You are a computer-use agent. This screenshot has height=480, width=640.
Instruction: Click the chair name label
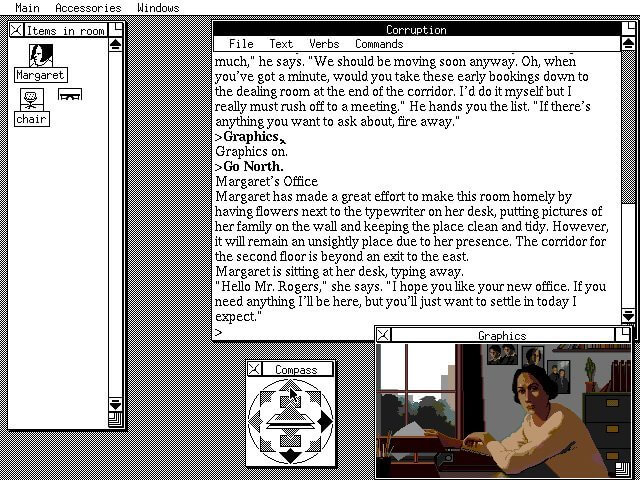click(32, 119)
